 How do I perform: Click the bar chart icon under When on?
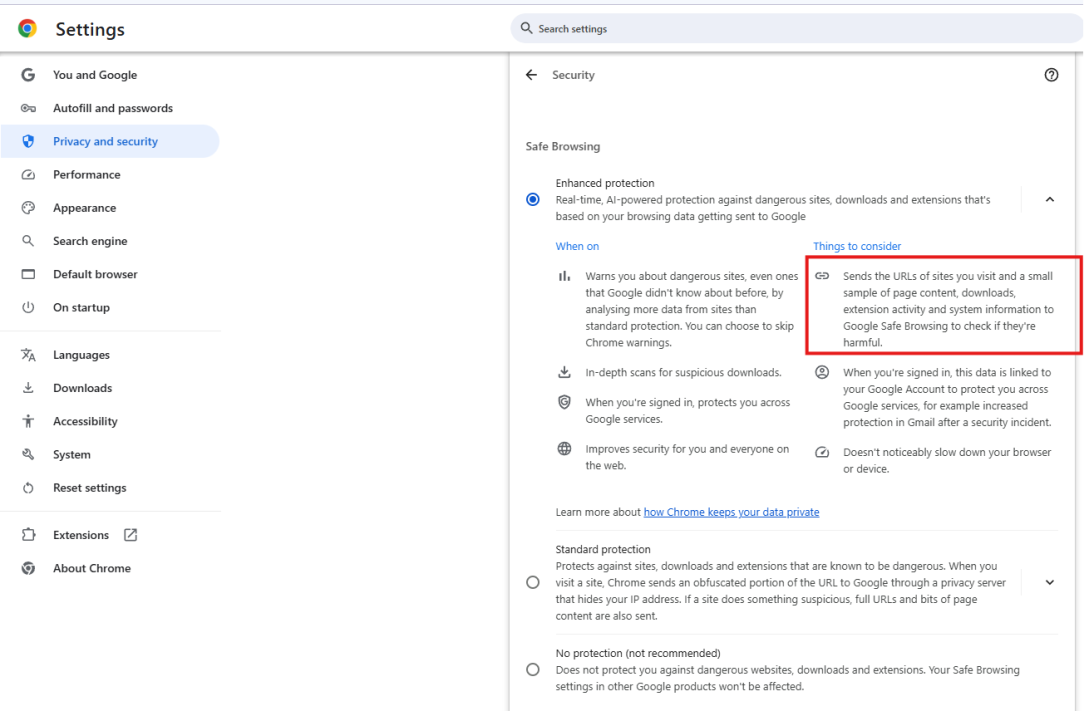coord(564,276)
